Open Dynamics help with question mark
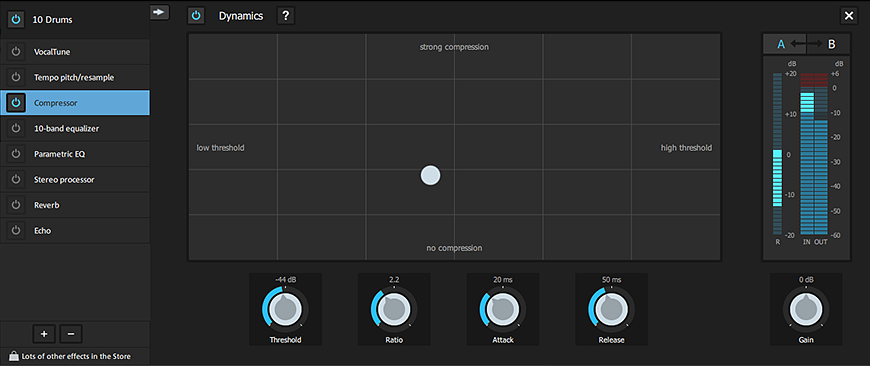This screenshot has width=870, height=366. pyautogui.click(x=286, y=16)
